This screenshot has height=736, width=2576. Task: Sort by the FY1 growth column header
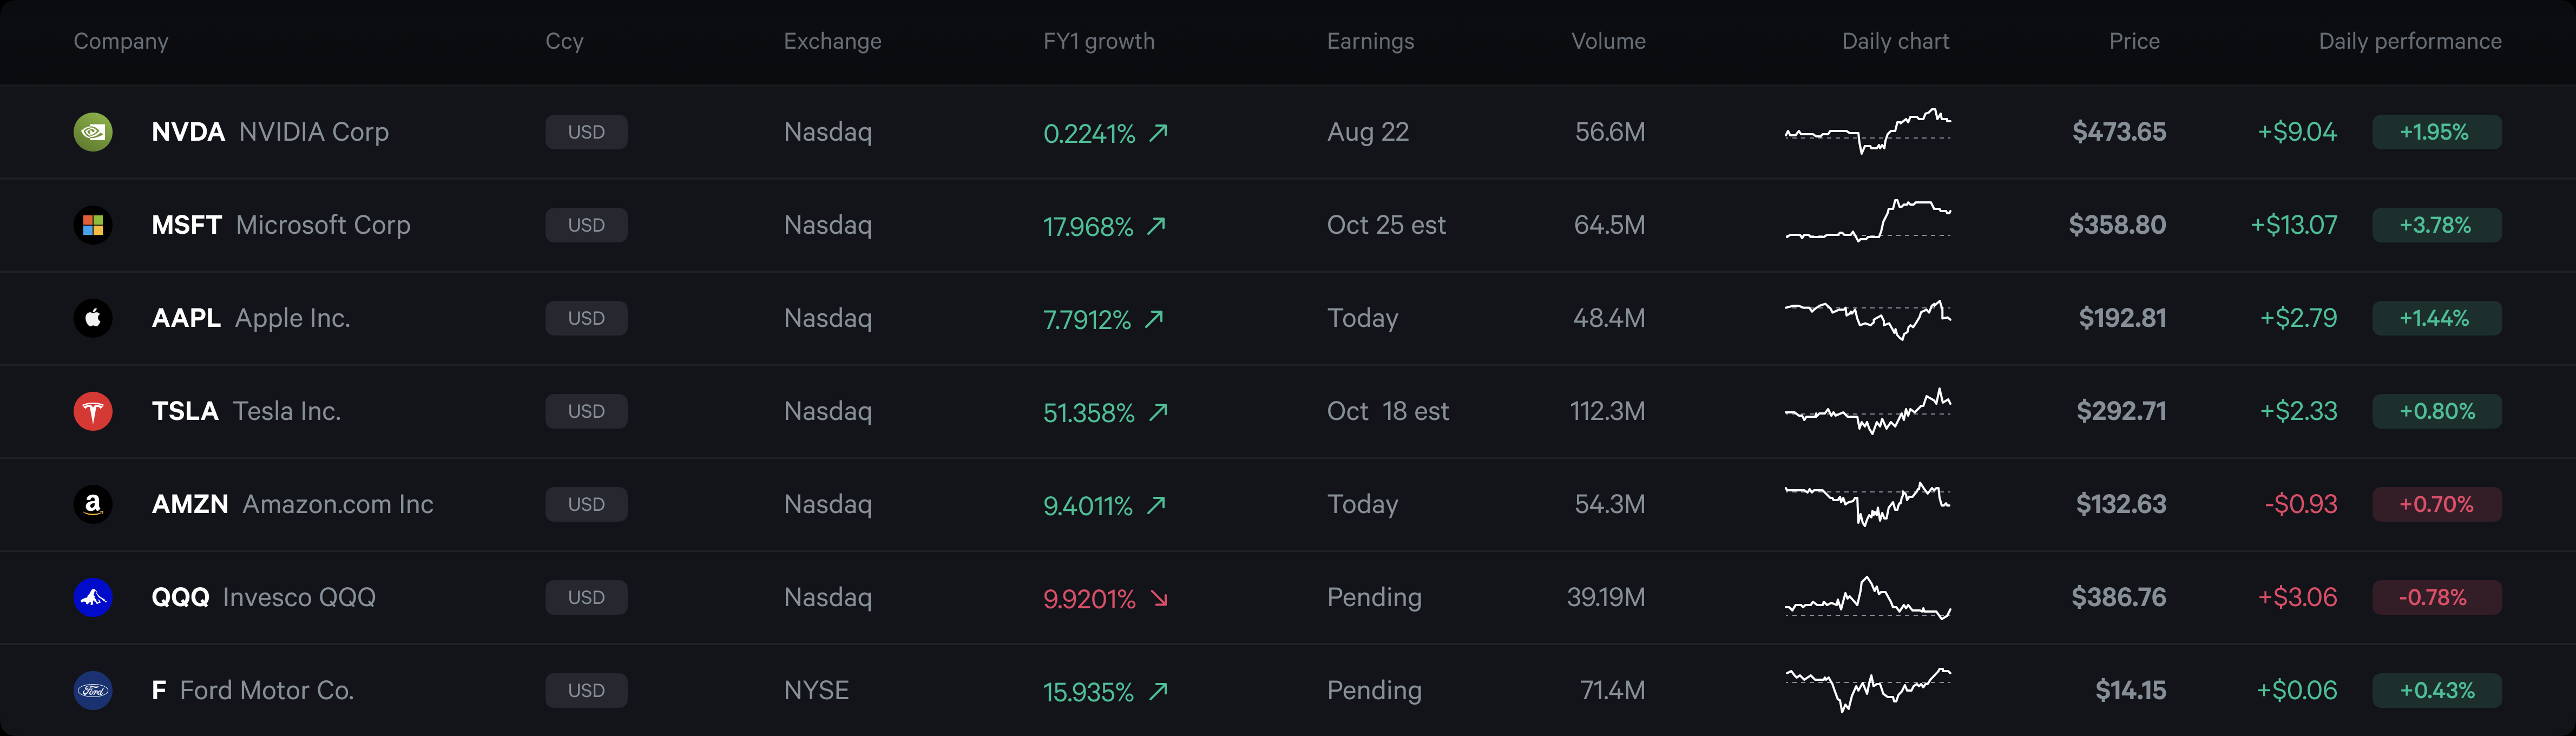point(1098,41)
